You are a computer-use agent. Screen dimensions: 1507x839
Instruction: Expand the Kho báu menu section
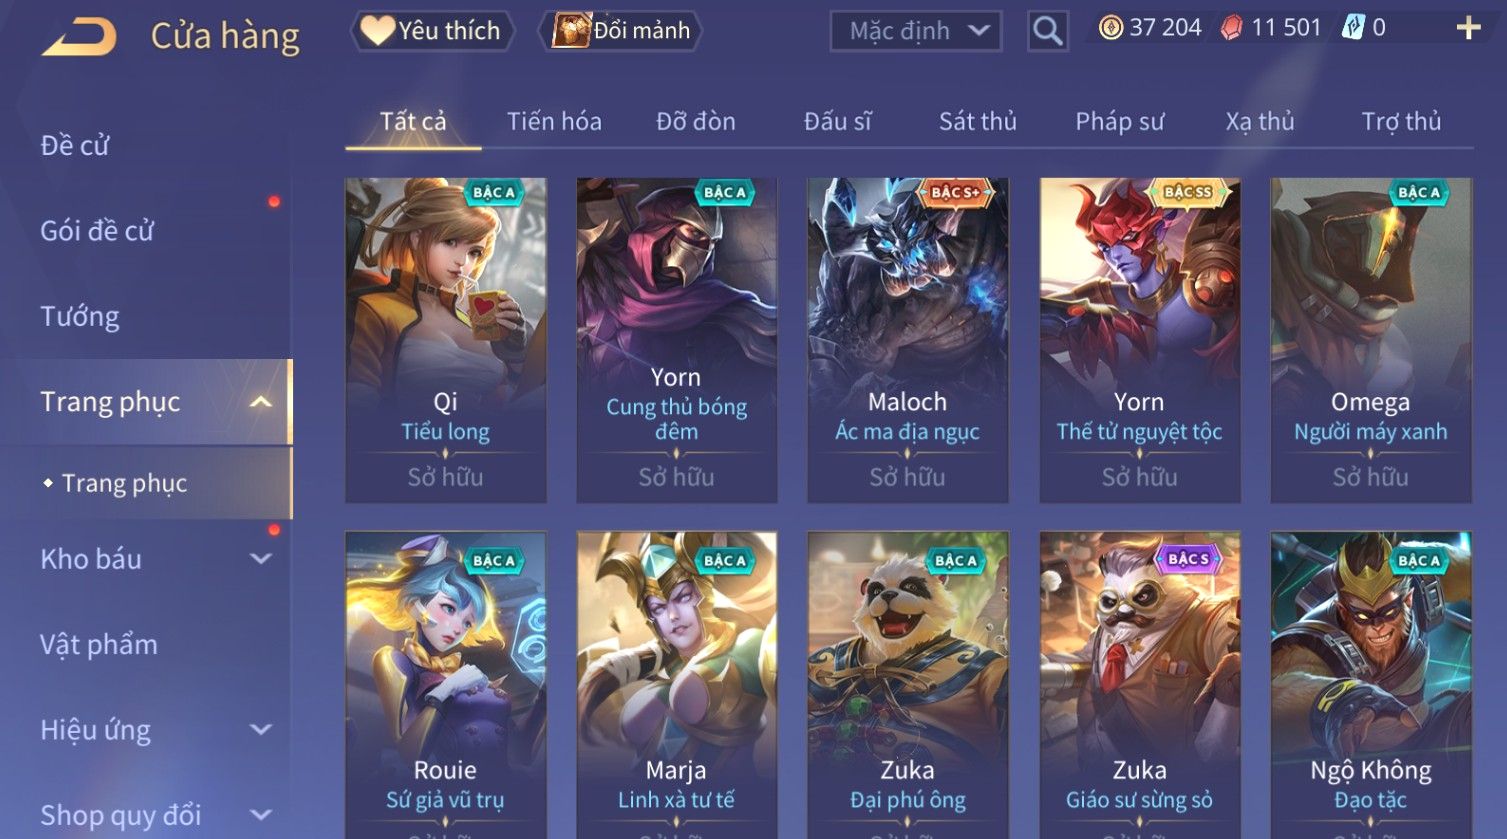point(261,559)
